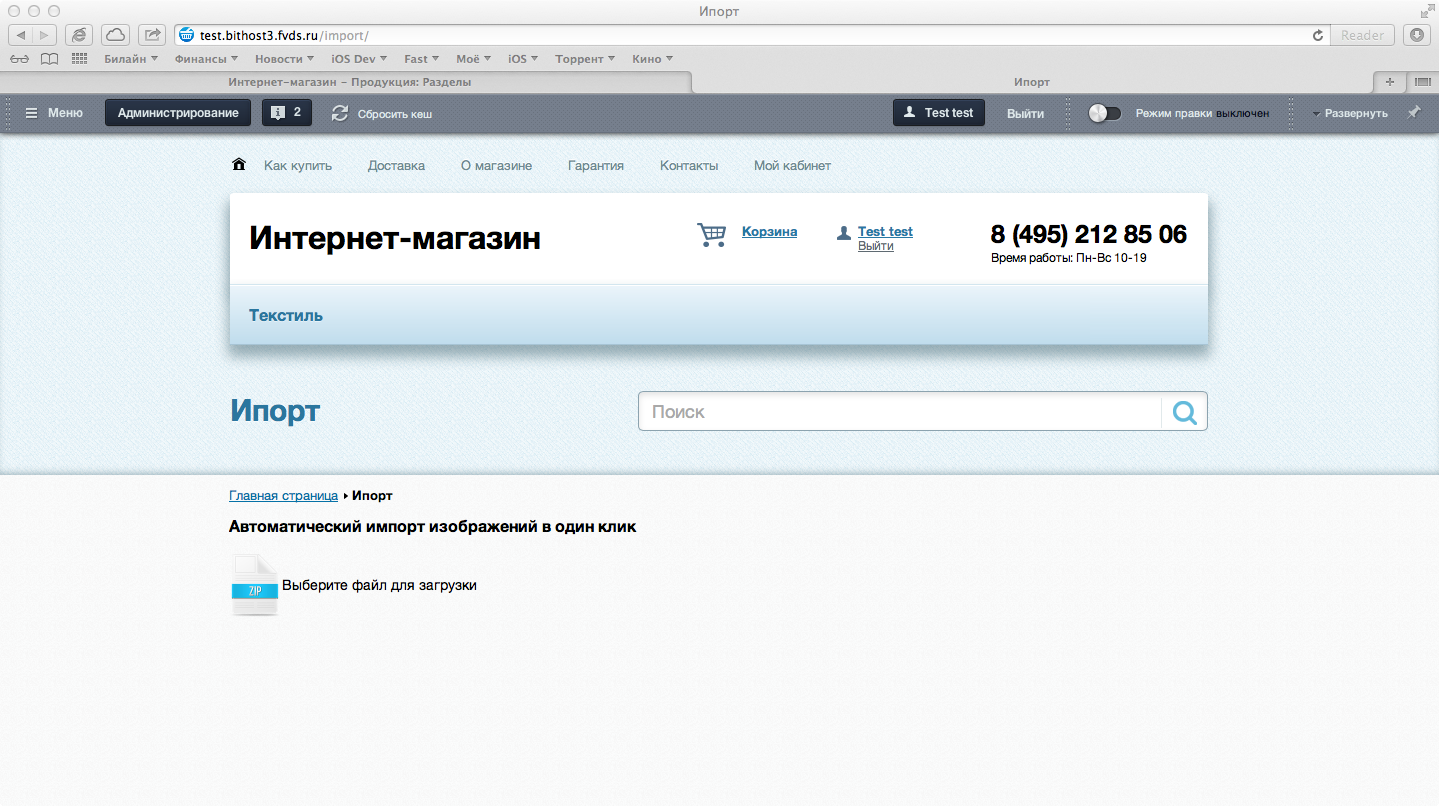Screen dimensions: 1439x806
Task: Click inside the Поиск search field
Action: click(900, 411)
